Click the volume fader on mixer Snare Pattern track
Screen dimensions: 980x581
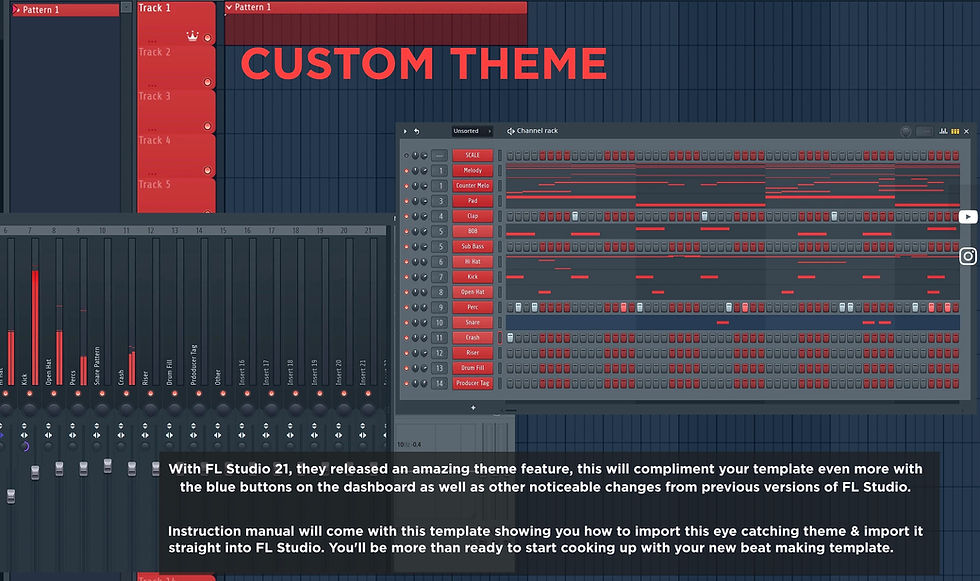coord(108,465)
